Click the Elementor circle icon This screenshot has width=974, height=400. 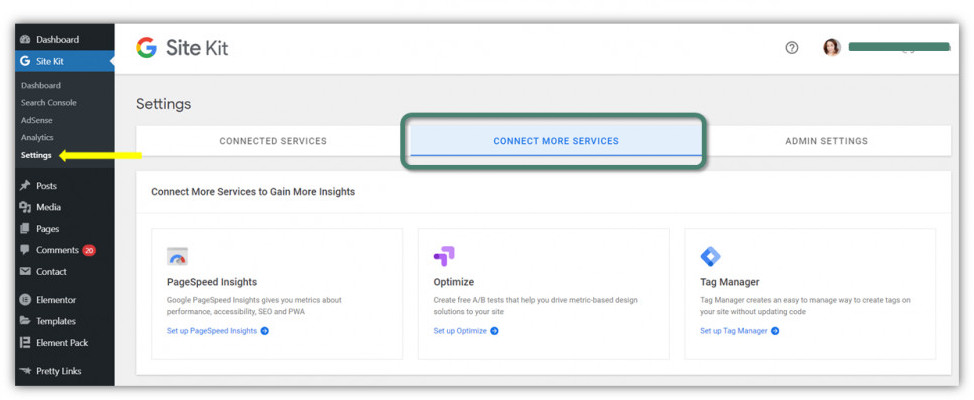click(25, 299)
